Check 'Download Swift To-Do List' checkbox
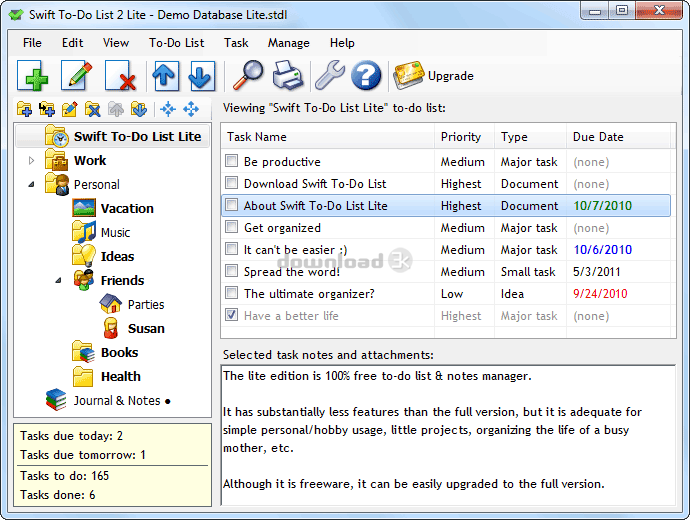The width and height of the screenshot is (690, 520). pos(231,183)
